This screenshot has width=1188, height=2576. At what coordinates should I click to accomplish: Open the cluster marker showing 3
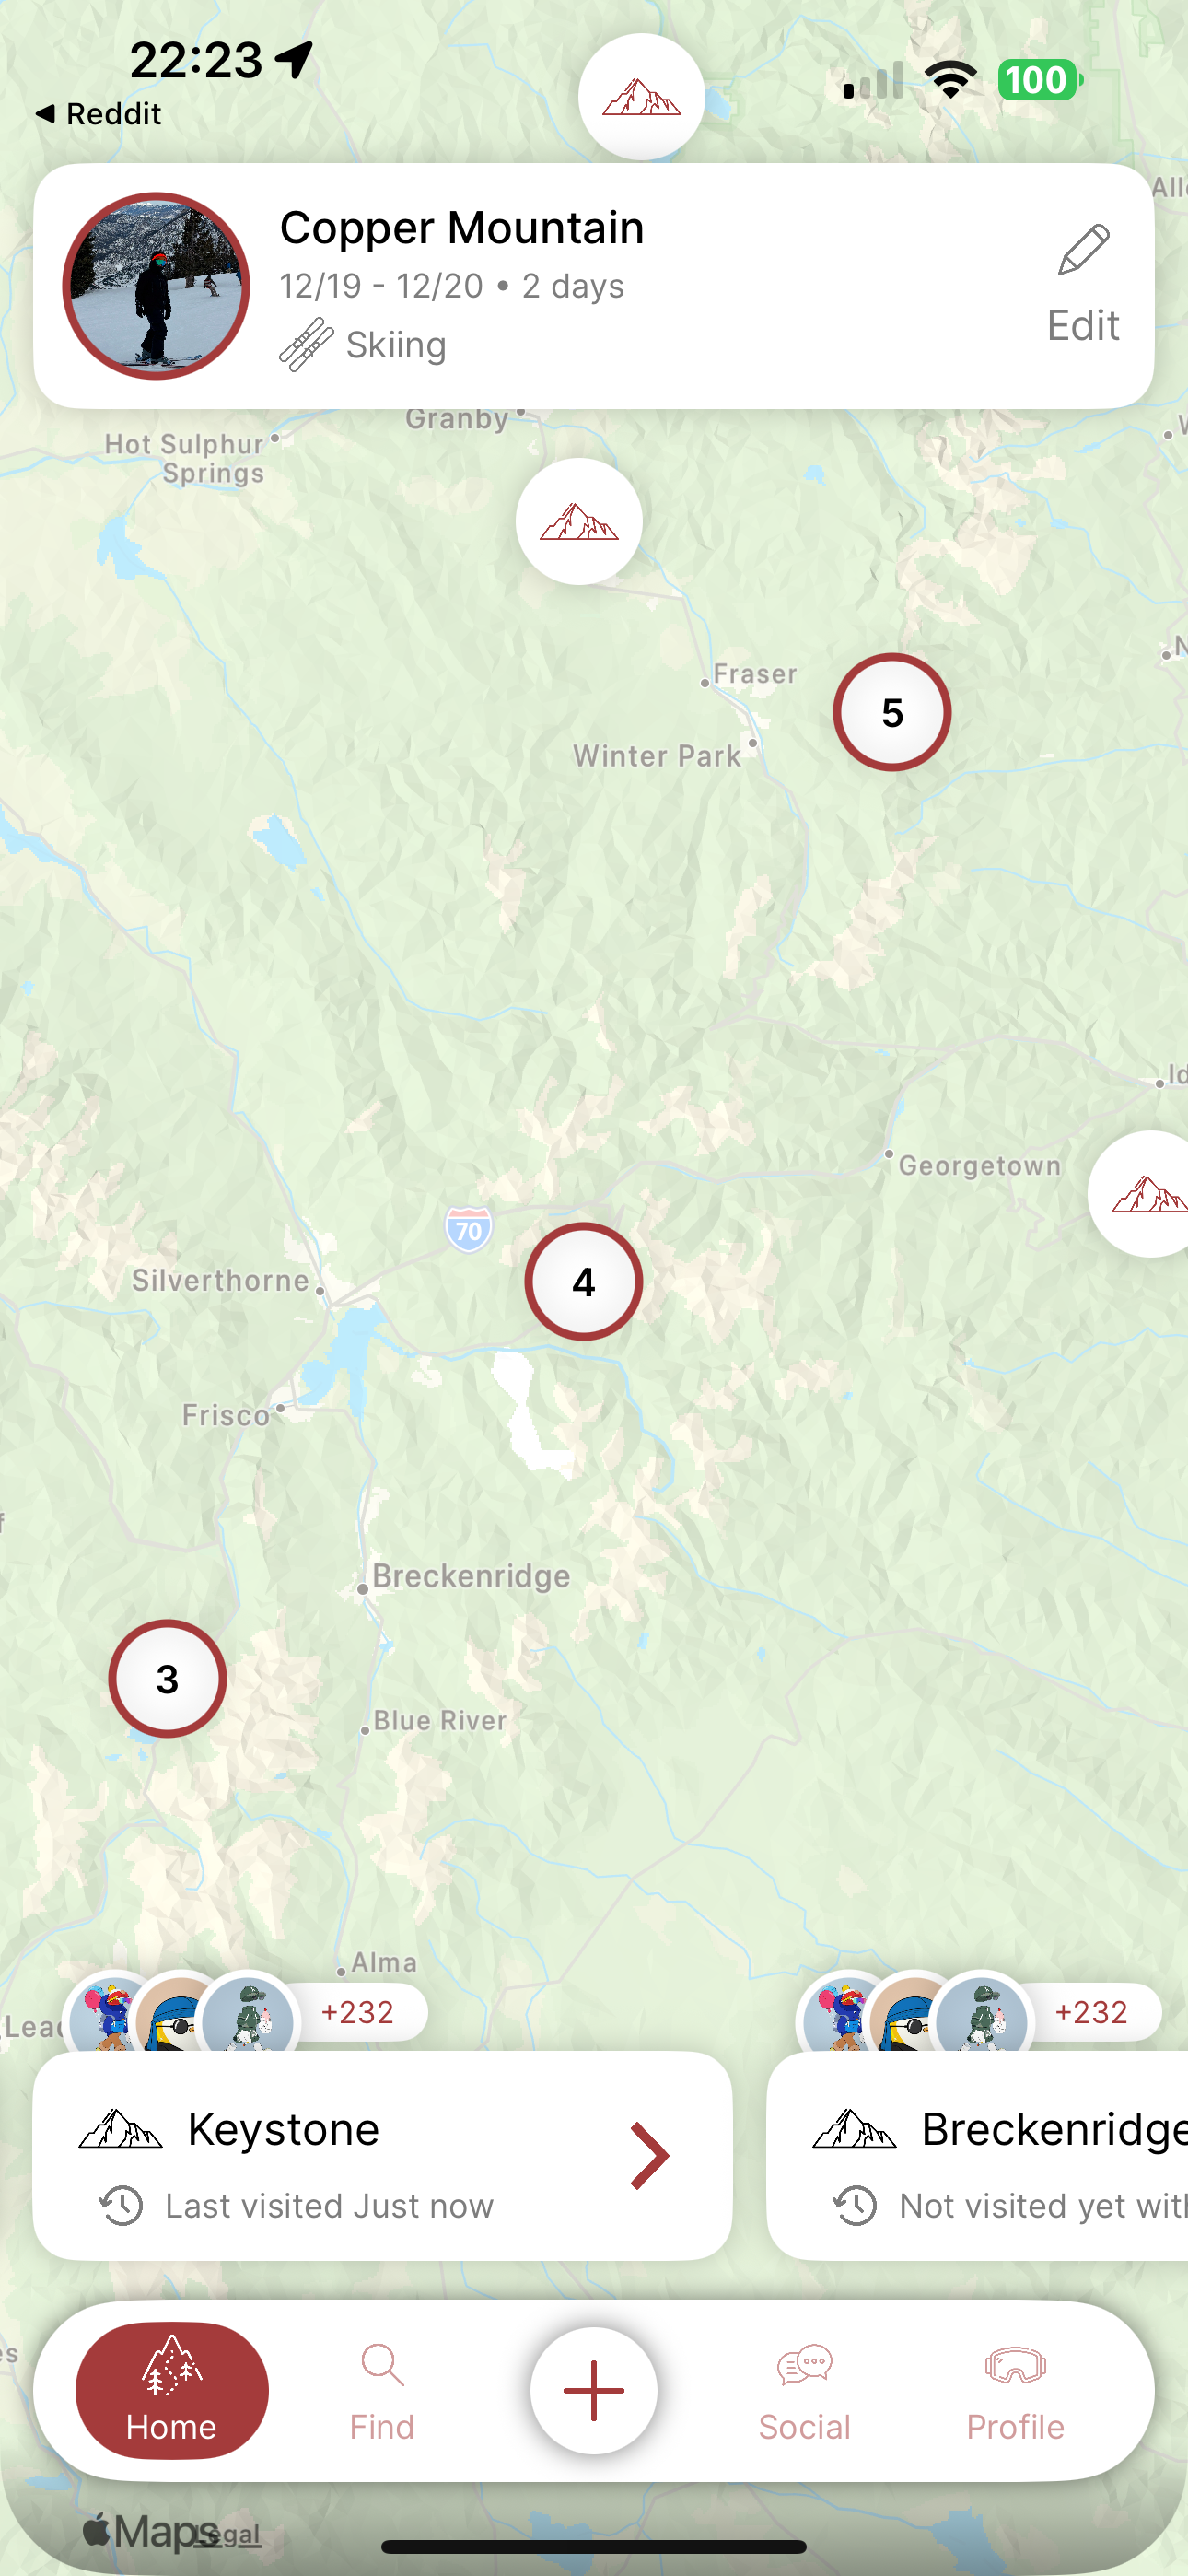(x=167, y=1678)
